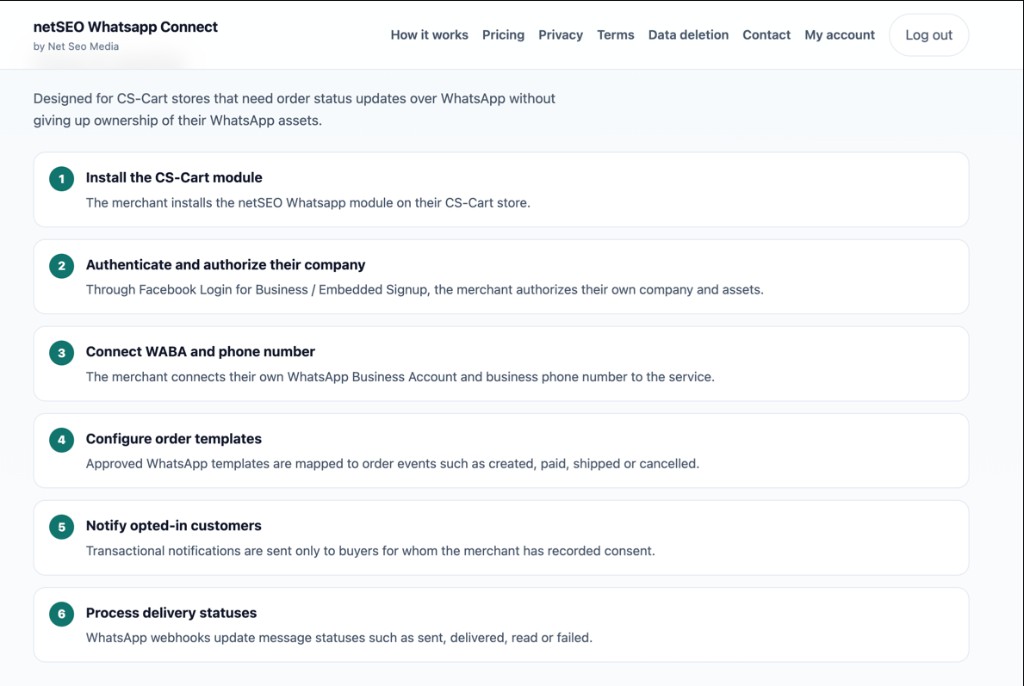Click the step 2 number badge
1024x686 pixels.
tap(61, 265)
